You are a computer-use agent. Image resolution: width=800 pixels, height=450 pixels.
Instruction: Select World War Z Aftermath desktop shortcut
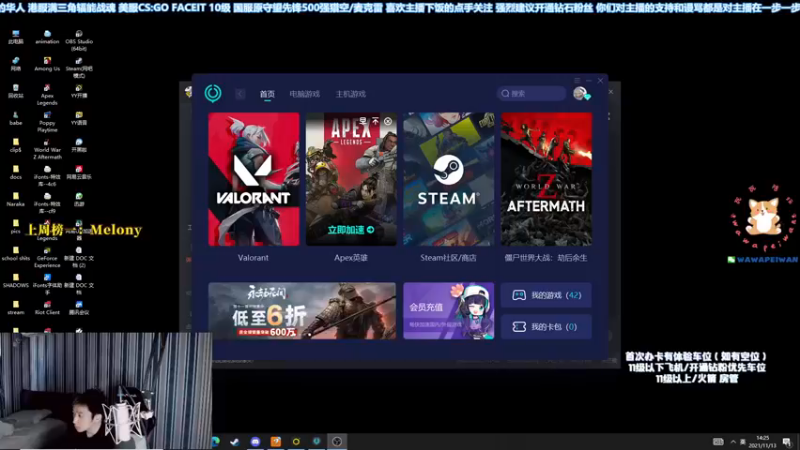(x=47, y=149)
